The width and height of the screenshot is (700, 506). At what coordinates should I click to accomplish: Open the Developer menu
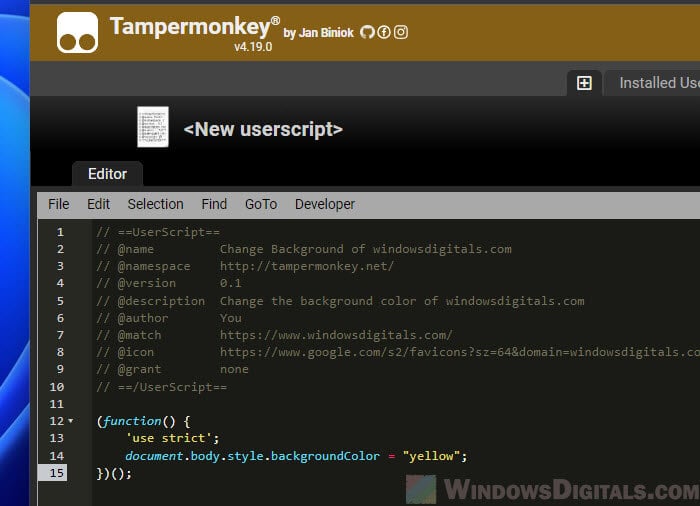325,204
